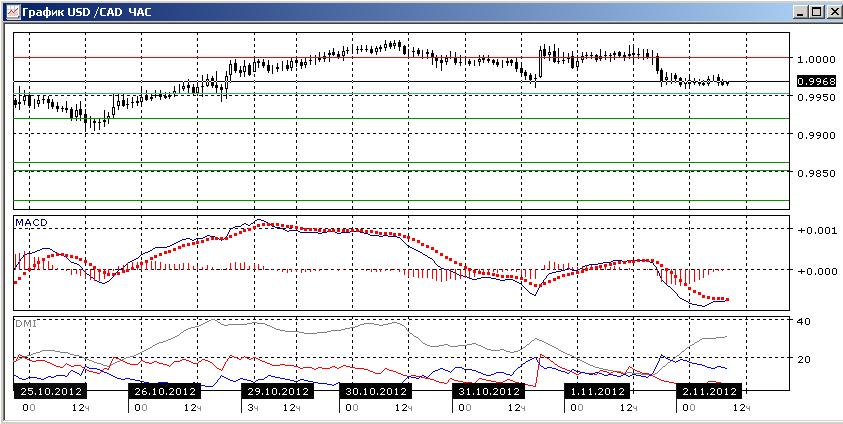
Task: Click the 0.9900 price axis label
Action: (x=816, y=135)
